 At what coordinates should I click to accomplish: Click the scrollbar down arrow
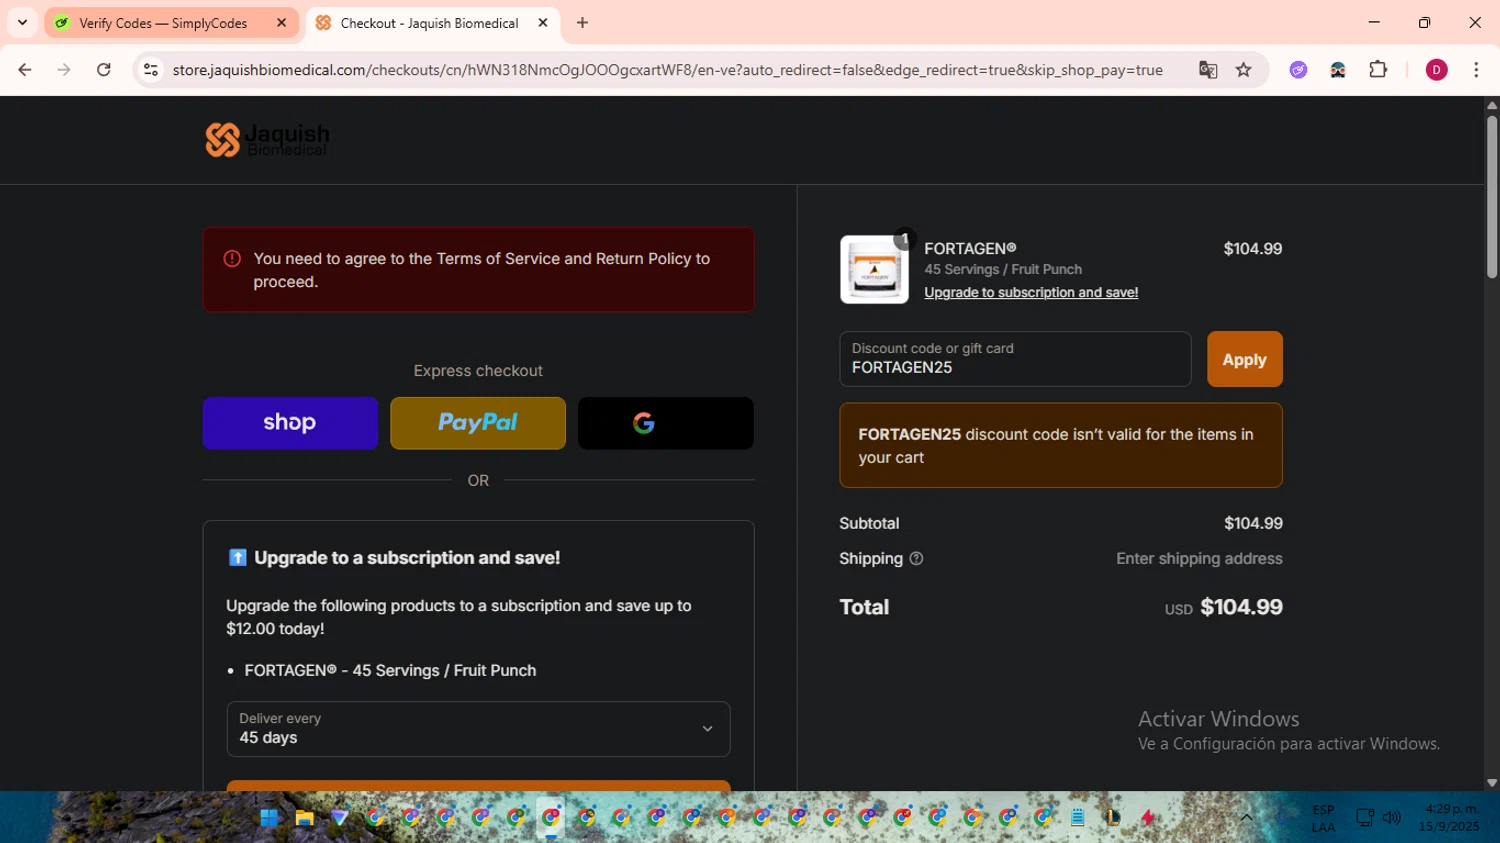[1491, 783]
